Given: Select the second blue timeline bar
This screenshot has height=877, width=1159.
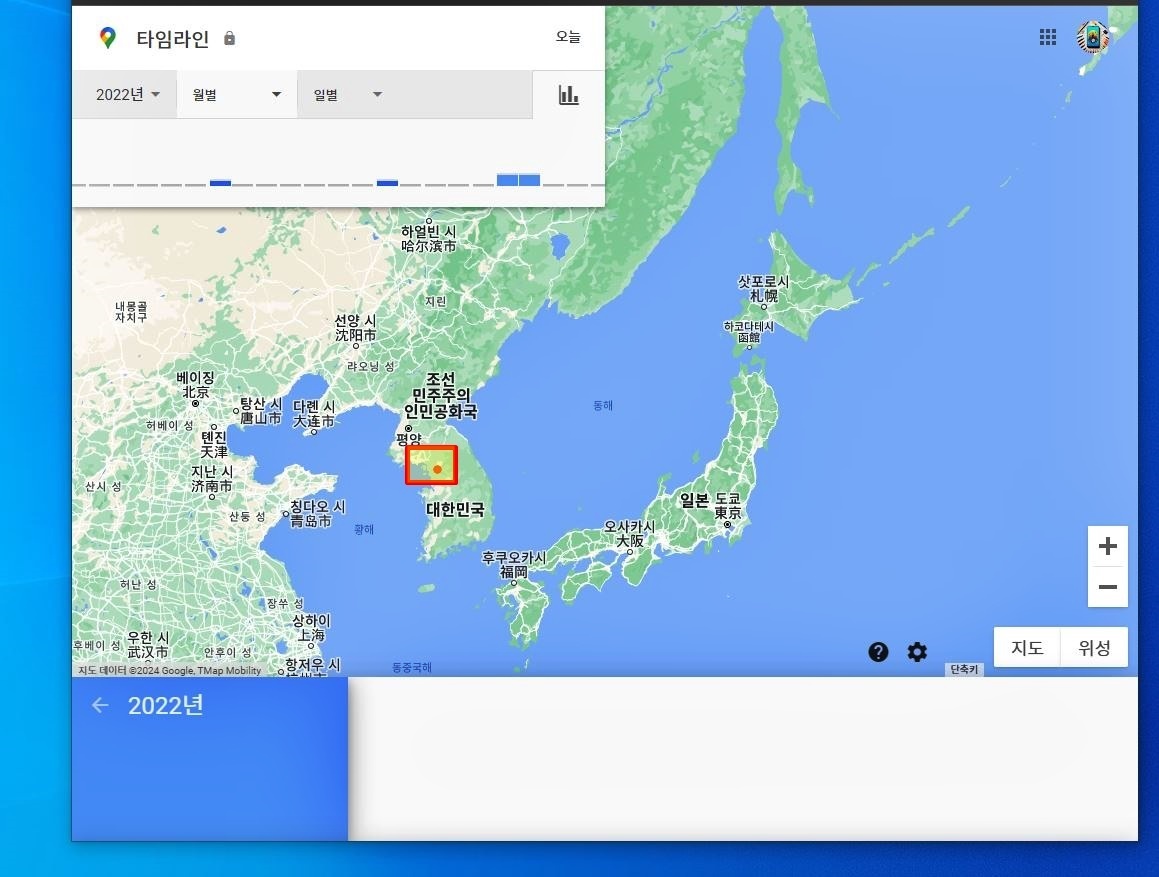Looking at the screenshot, I should tap(387, 183).
